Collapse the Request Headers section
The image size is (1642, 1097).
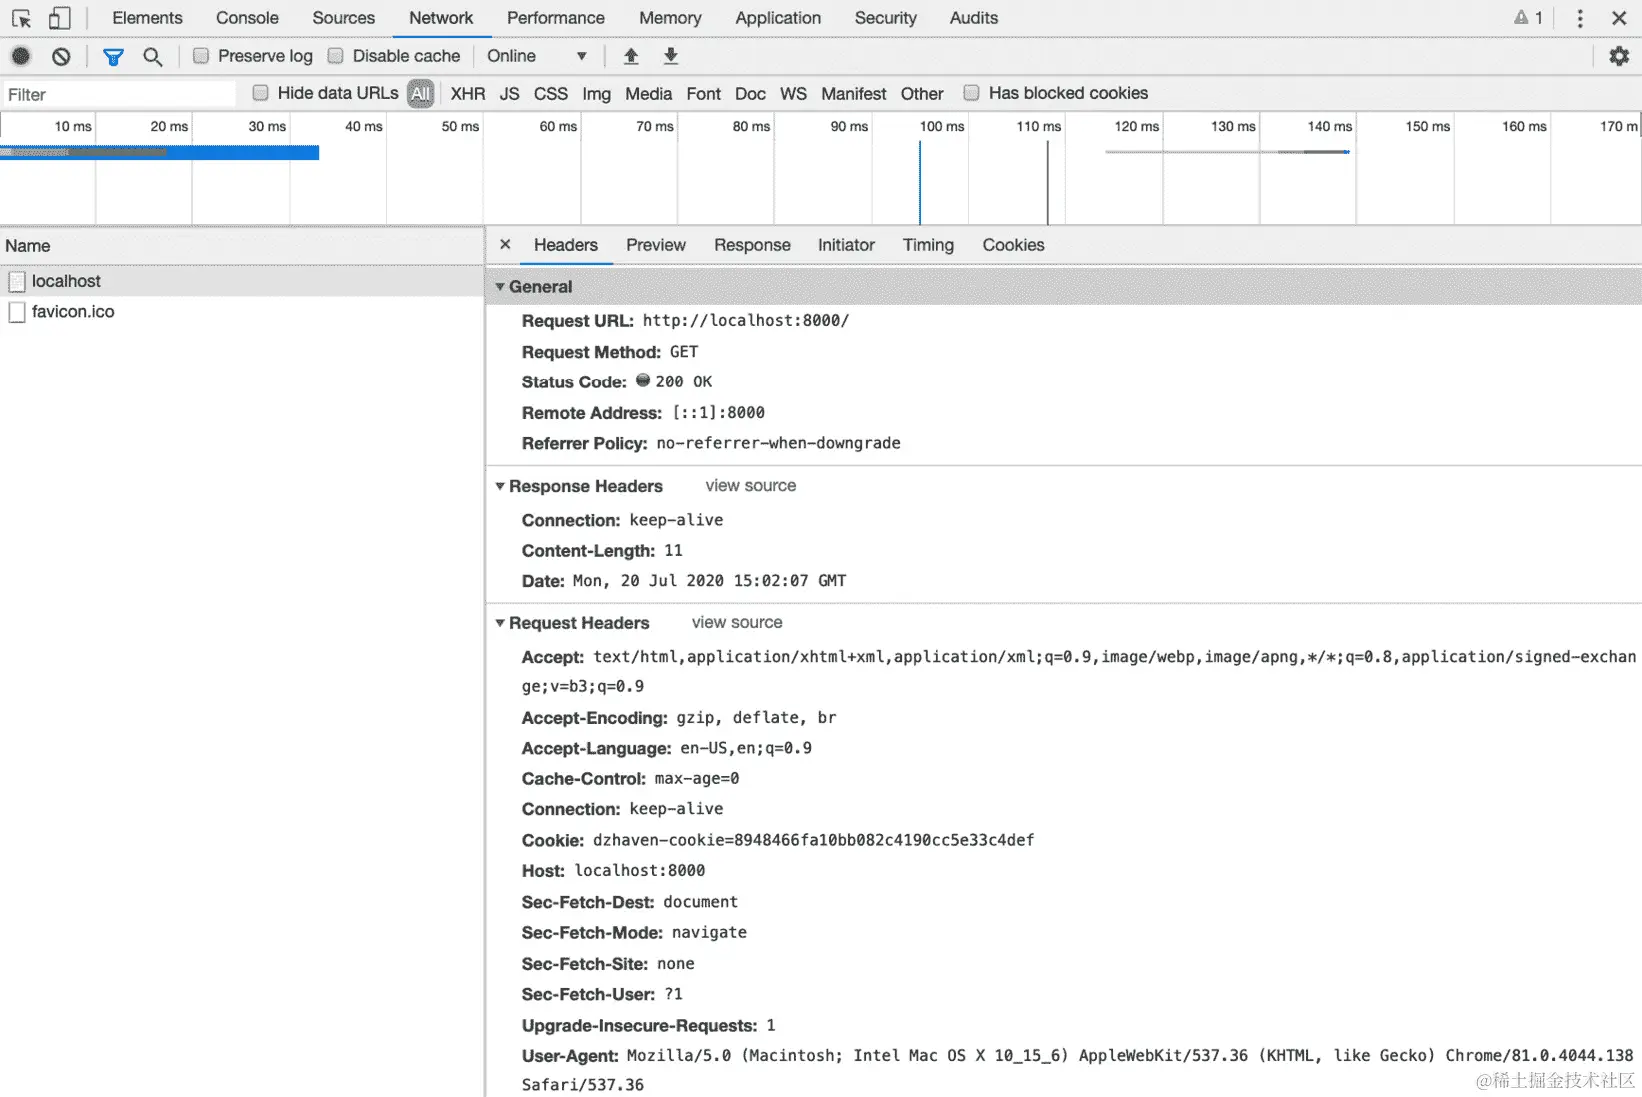[x=500, y=622]
